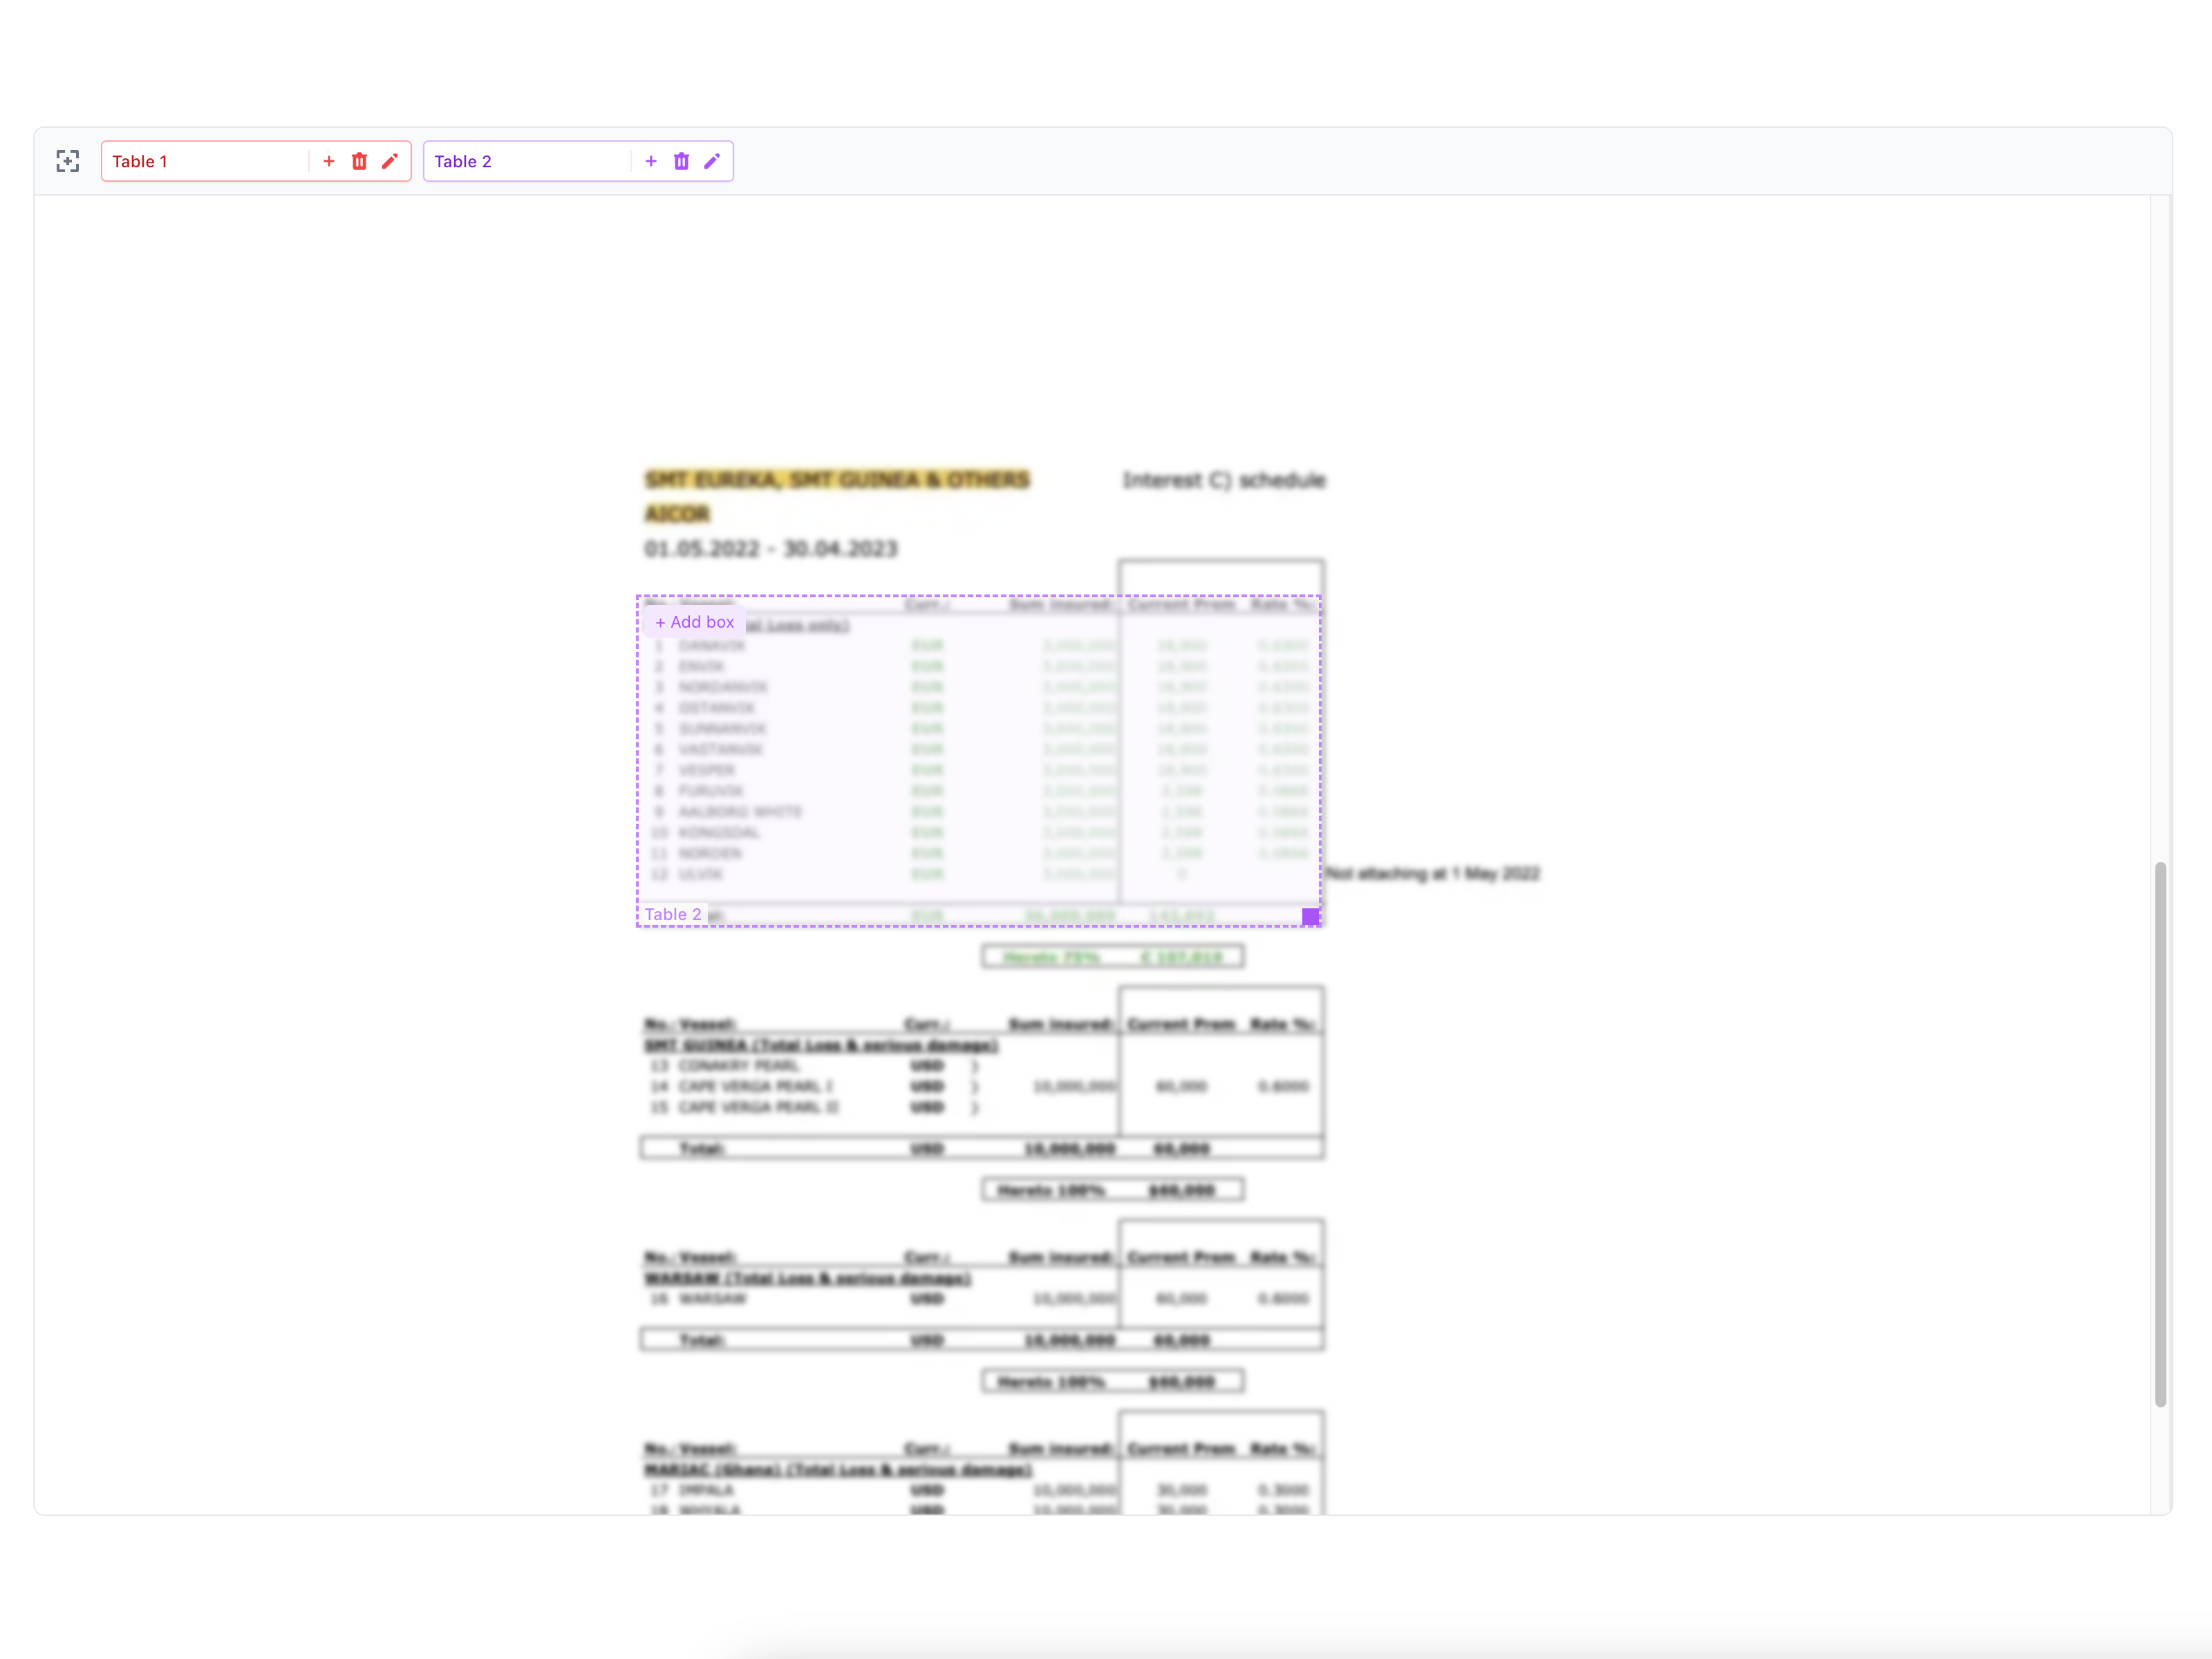Rename Table 2 using the pencil icon
2212x1659 pixels.
tap(713, 161)
